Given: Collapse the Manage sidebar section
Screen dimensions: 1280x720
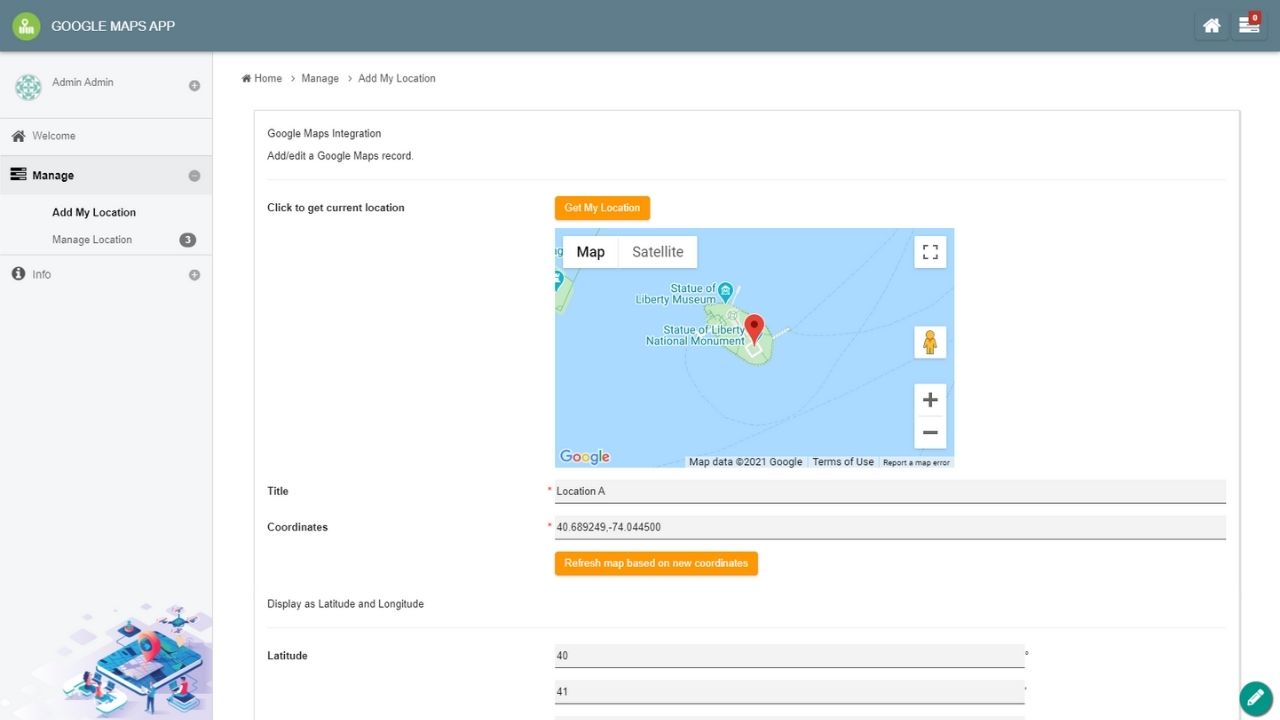Looking at the screenshot, I should 194,176.
